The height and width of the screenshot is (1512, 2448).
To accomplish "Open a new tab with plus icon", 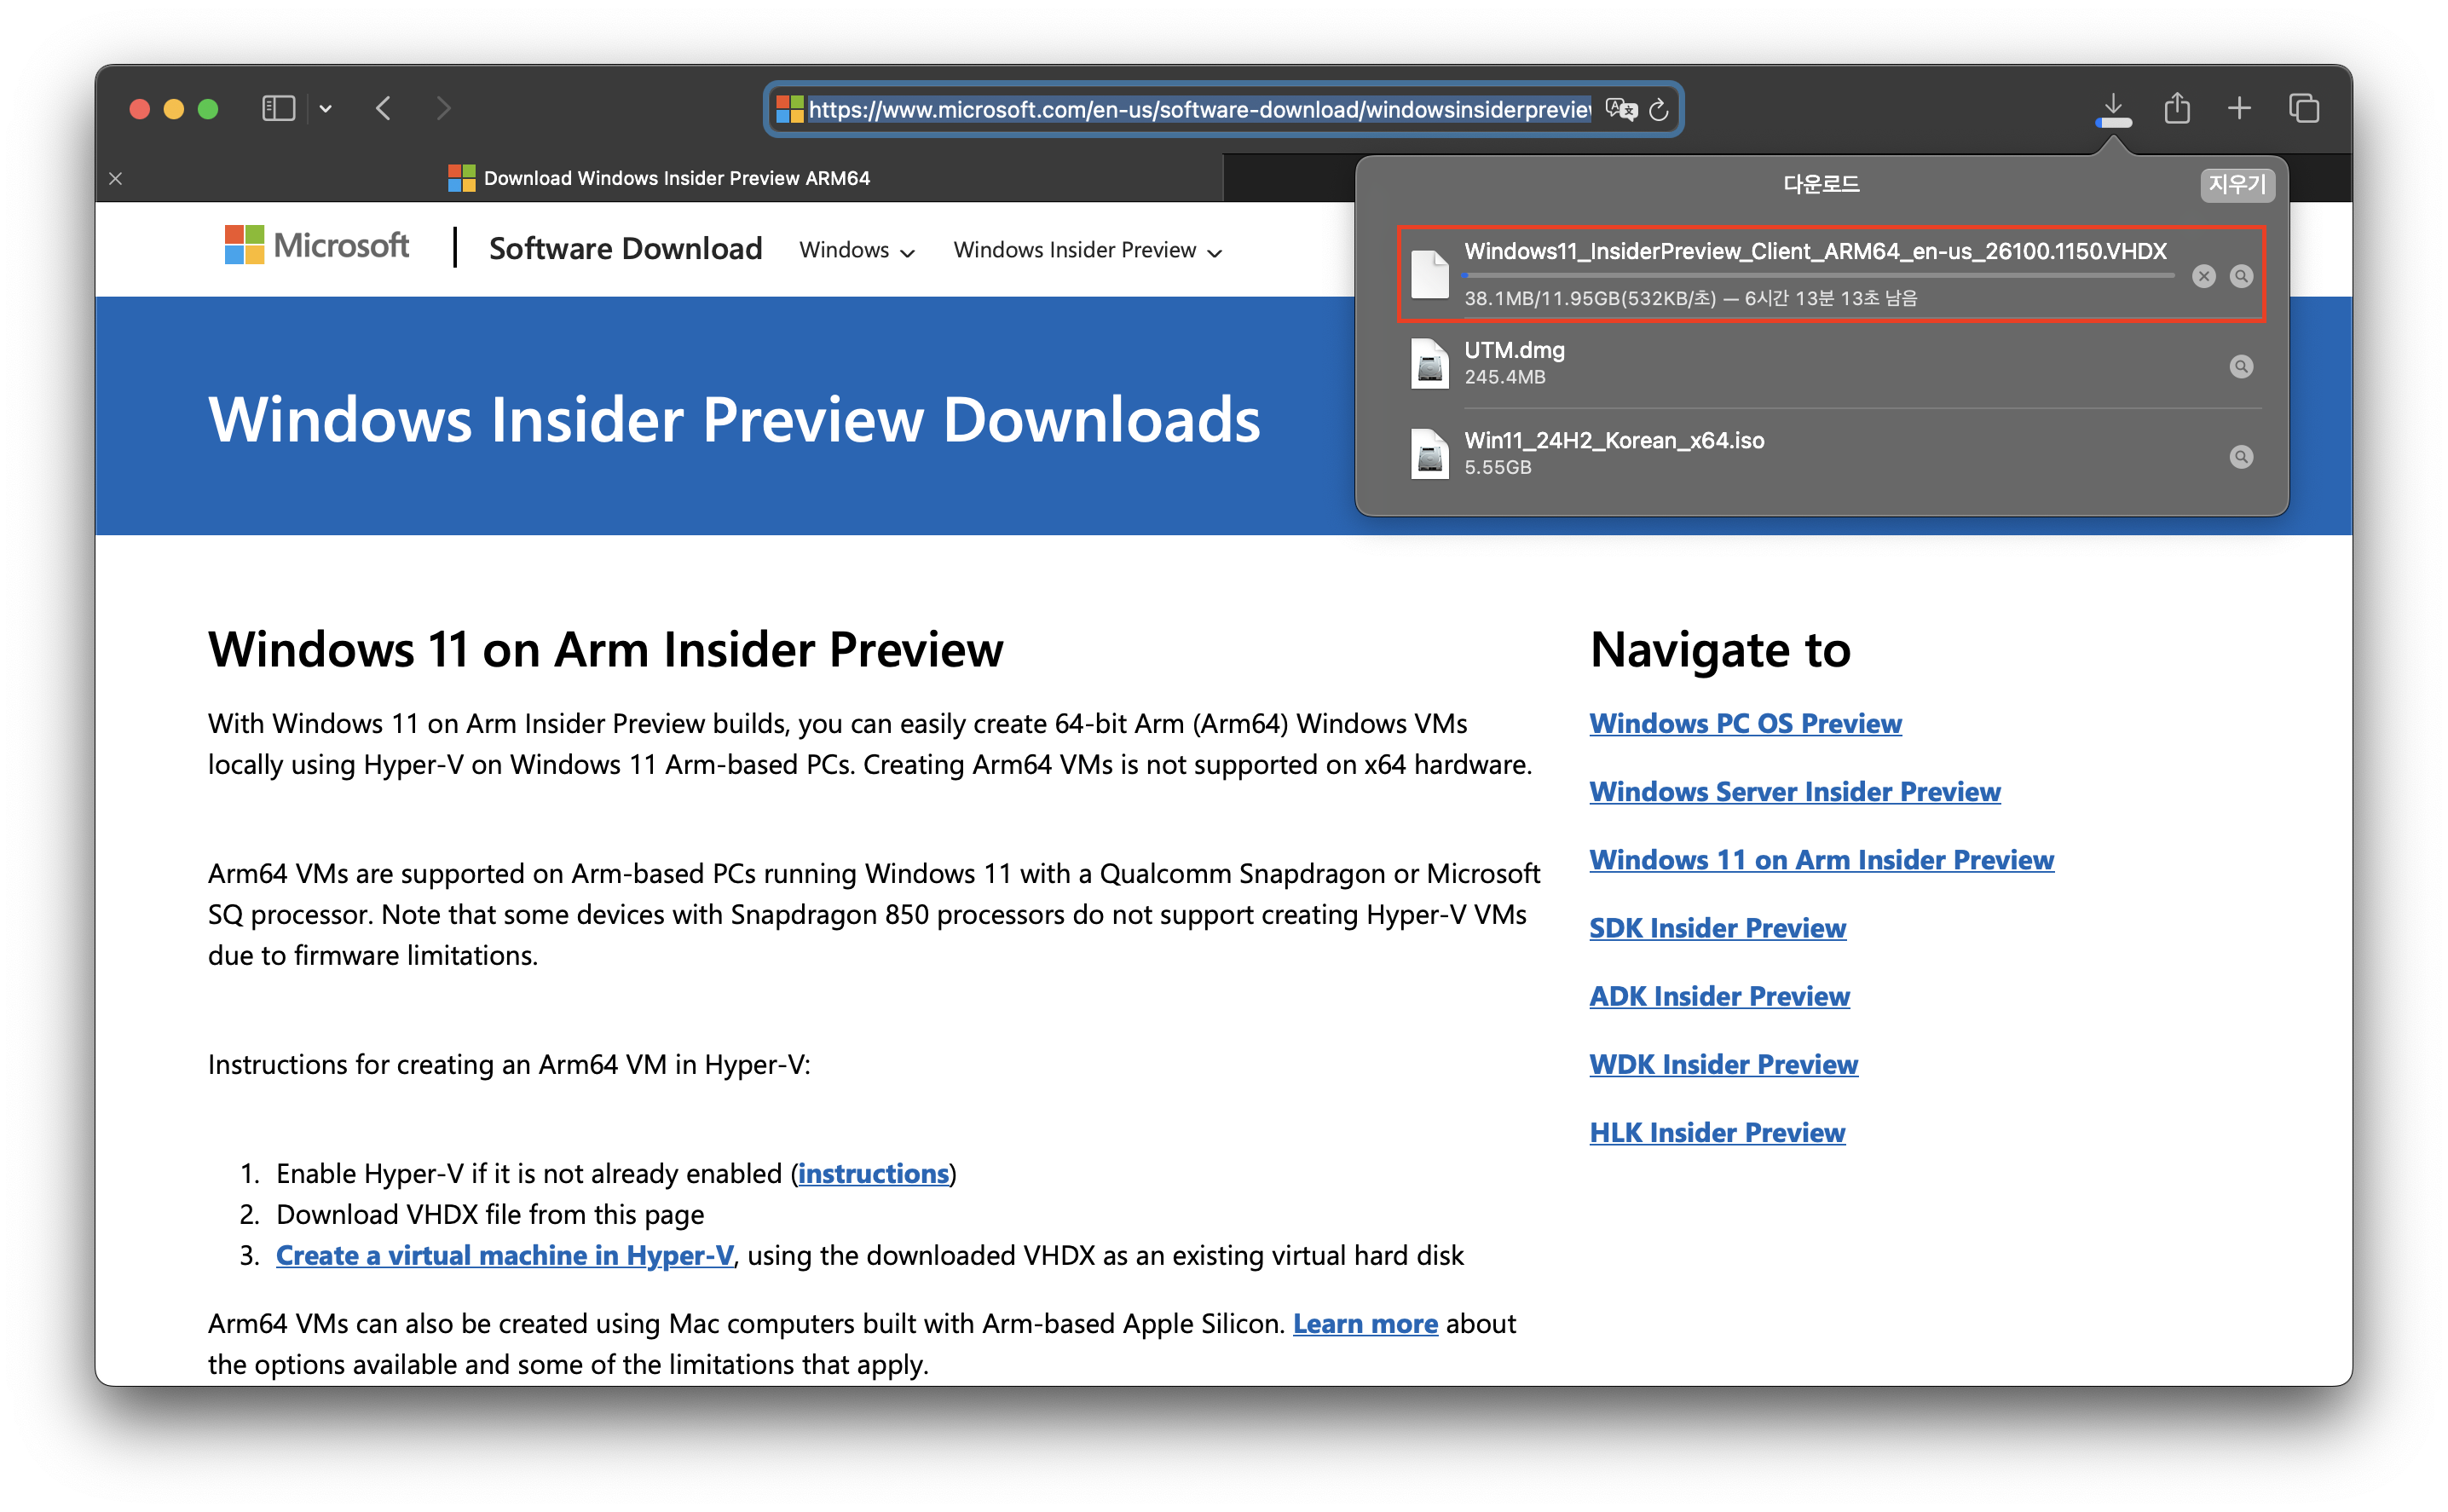I will coord(2239,108).
